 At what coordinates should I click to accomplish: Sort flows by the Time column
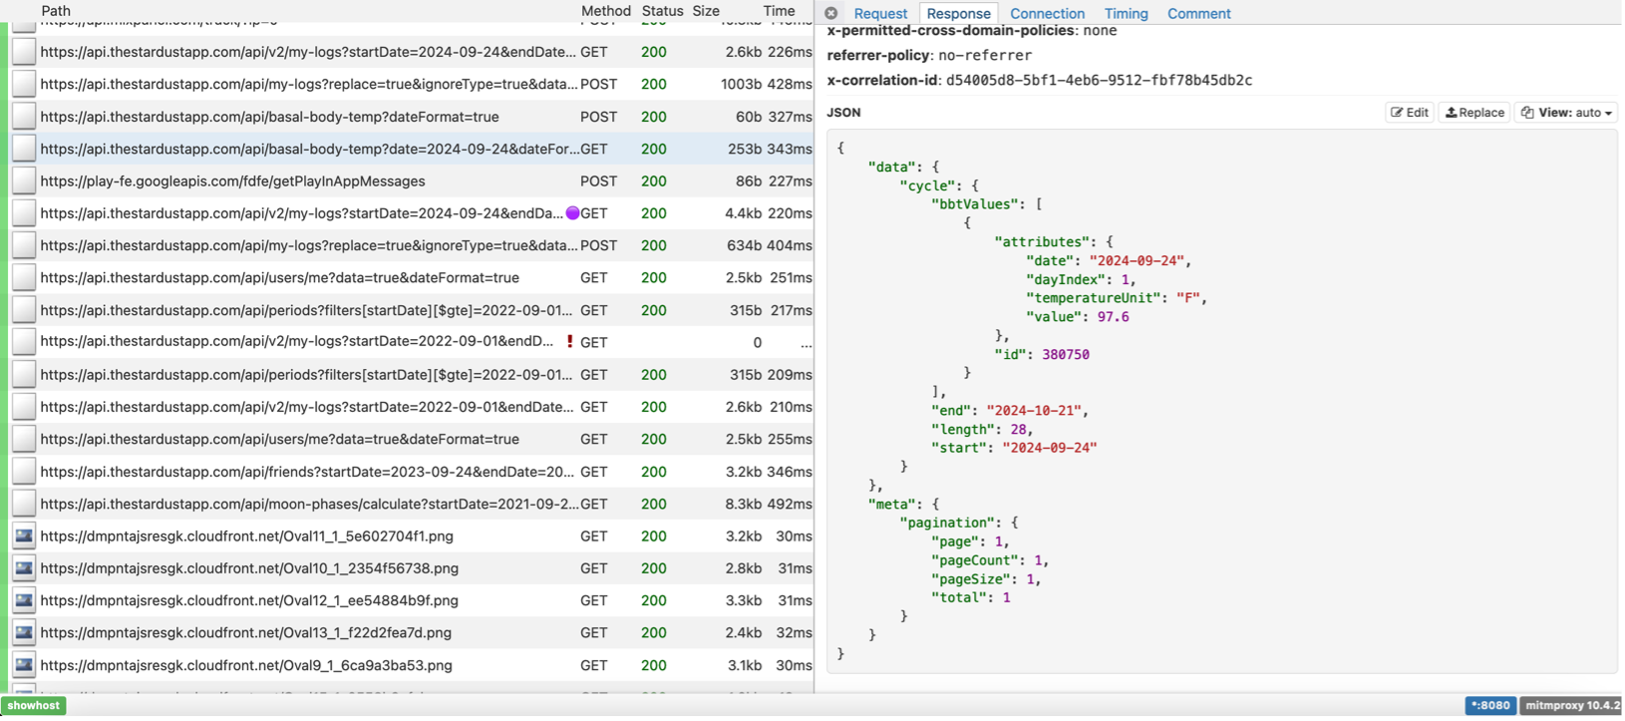point(779,11)
